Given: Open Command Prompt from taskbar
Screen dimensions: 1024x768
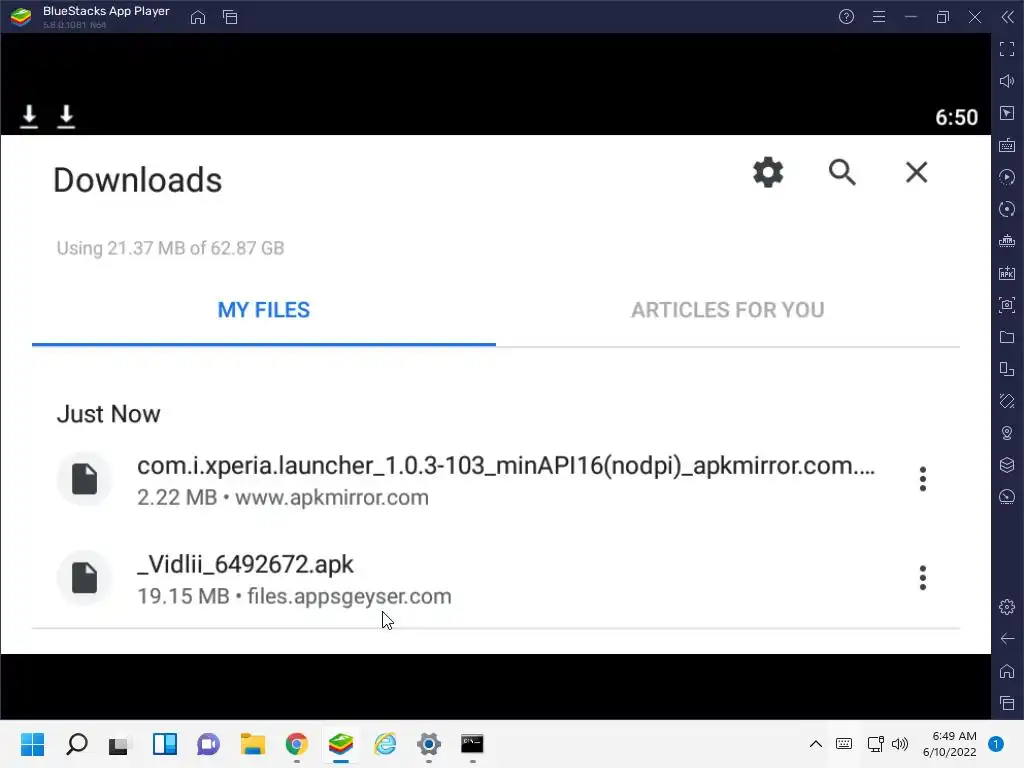Looking at the screenshot, I should point(472,744).
